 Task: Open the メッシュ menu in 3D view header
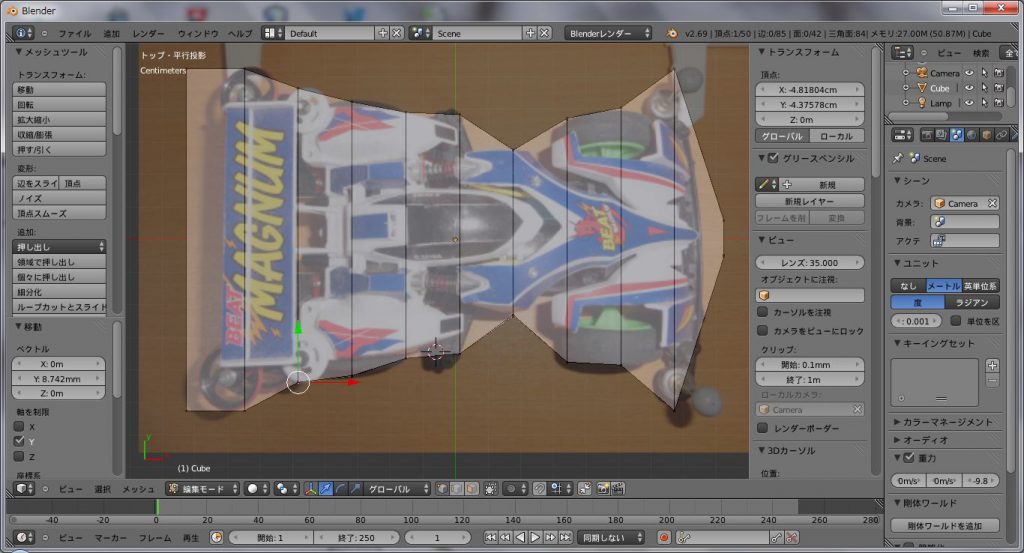[x=138, y=489]
